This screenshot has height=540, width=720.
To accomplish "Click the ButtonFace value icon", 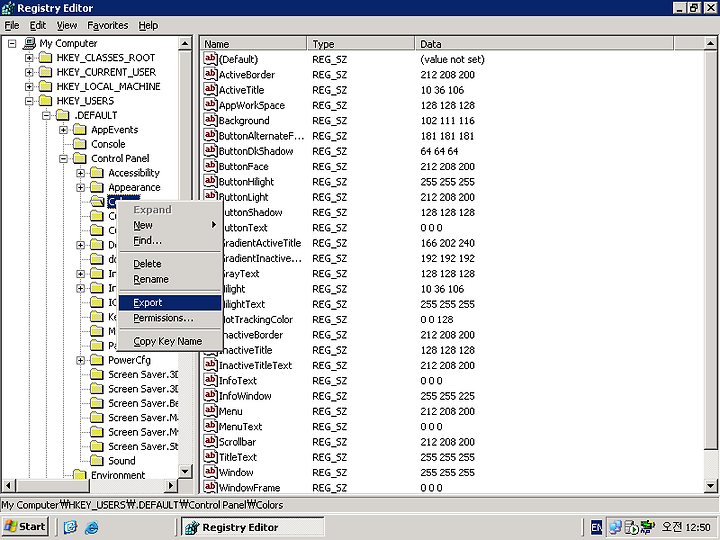I will pos(210,166).
